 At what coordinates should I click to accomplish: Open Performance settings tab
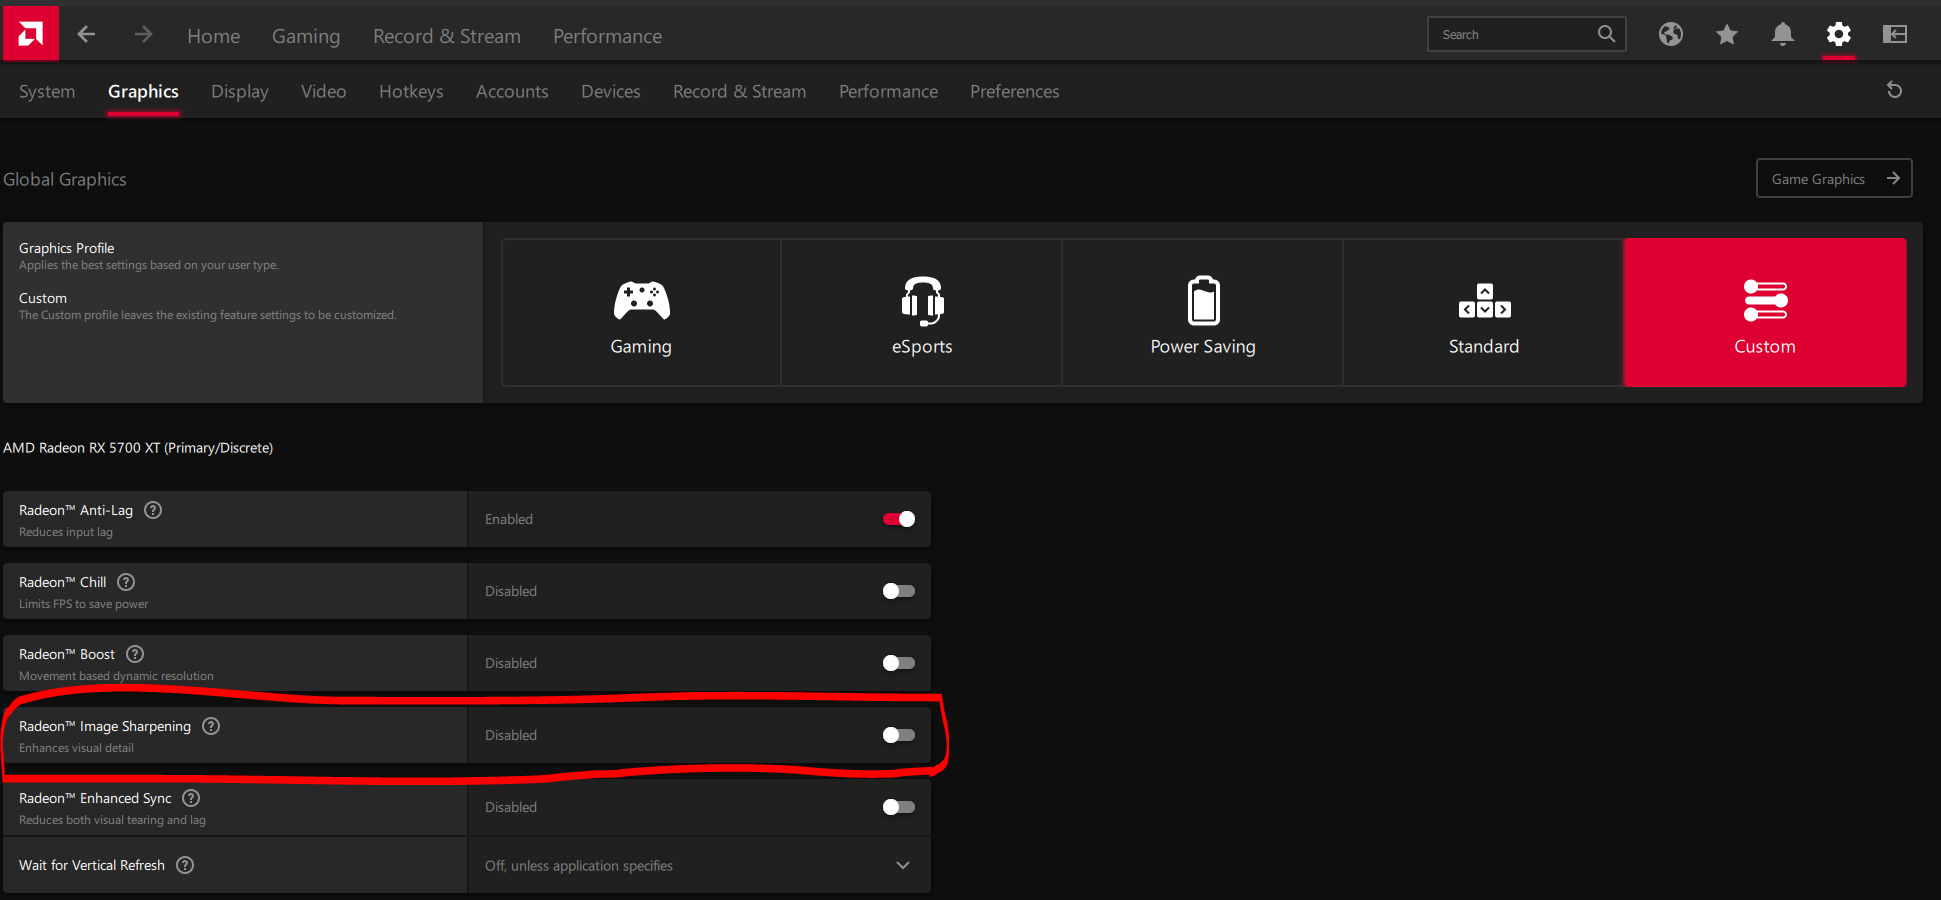point(889,91)
